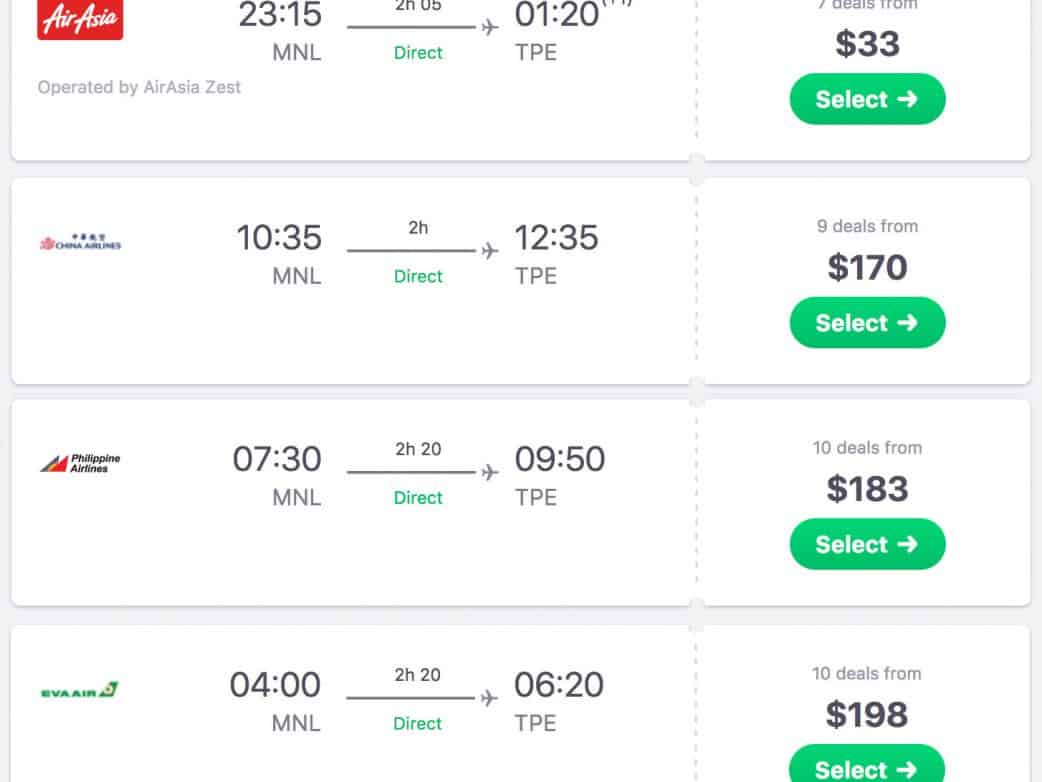Click the 10:35 MNL departure time

[279, 238]
